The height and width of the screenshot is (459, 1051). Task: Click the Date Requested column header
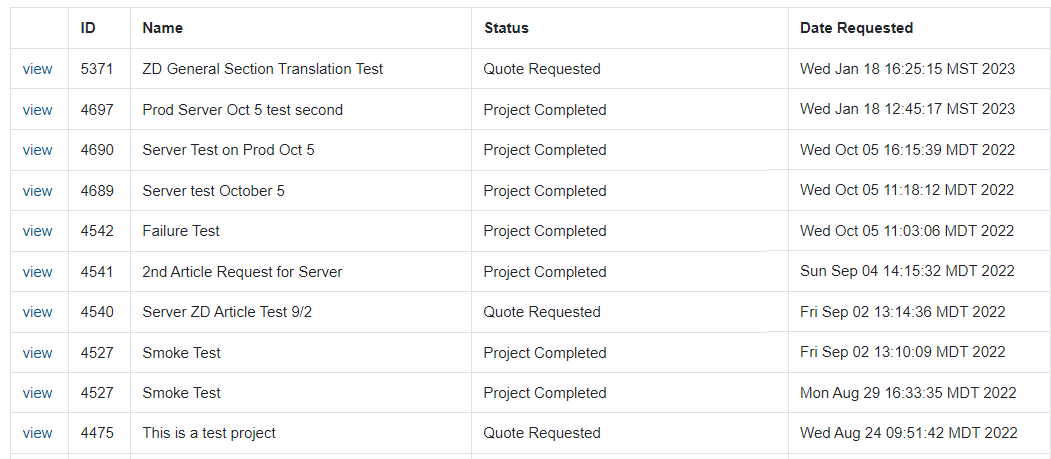click(x=856, y=28)
